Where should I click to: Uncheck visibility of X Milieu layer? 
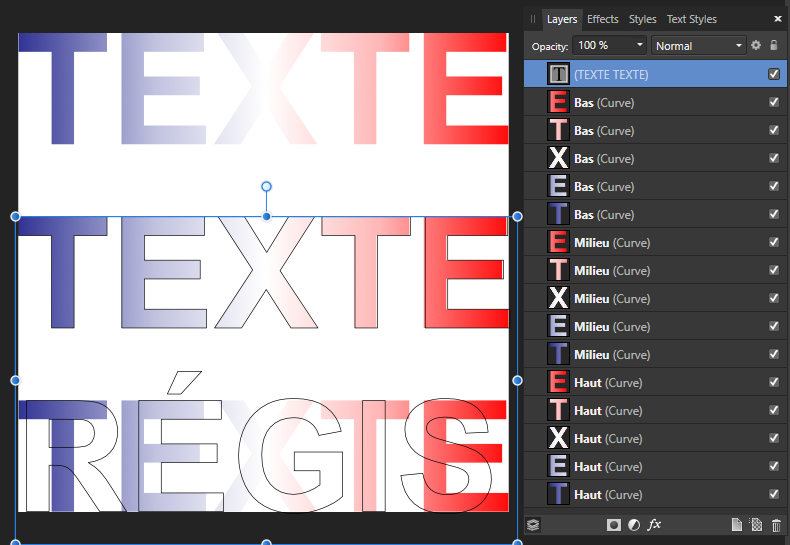click(x=774, y=298)
